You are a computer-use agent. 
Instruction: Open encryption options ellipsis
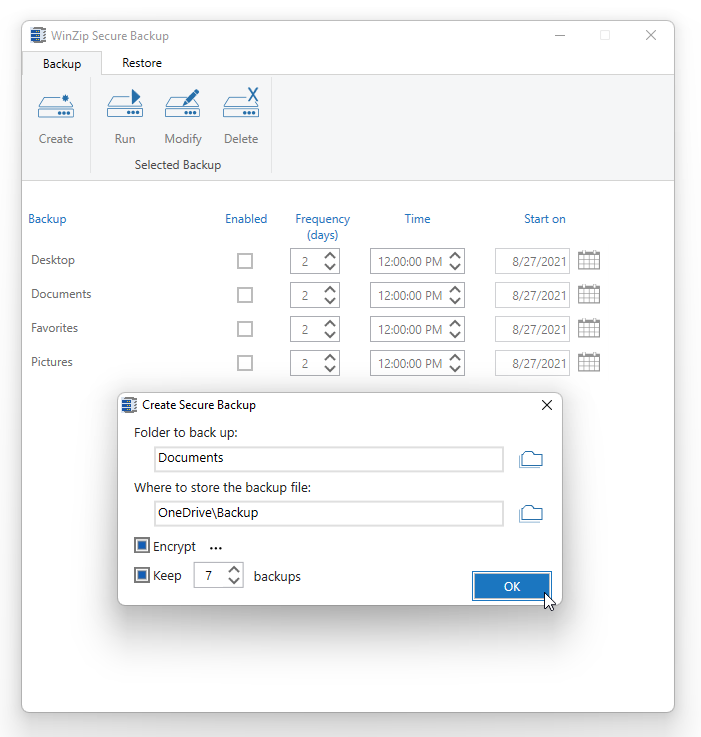click(216, 548)
